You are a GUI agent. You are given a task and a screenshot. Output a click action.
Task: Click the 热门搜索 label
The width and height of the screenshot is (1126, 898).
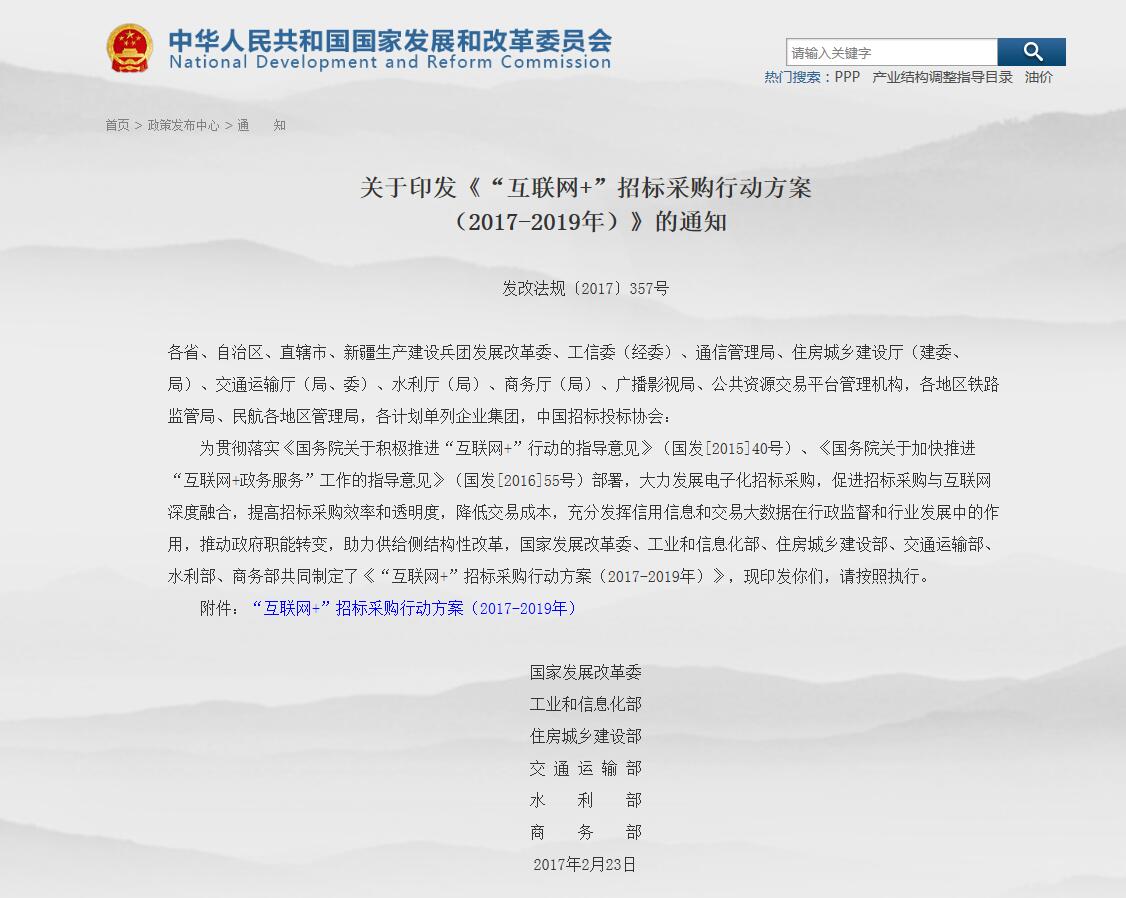pyautogui.click(x=792, y=77)
